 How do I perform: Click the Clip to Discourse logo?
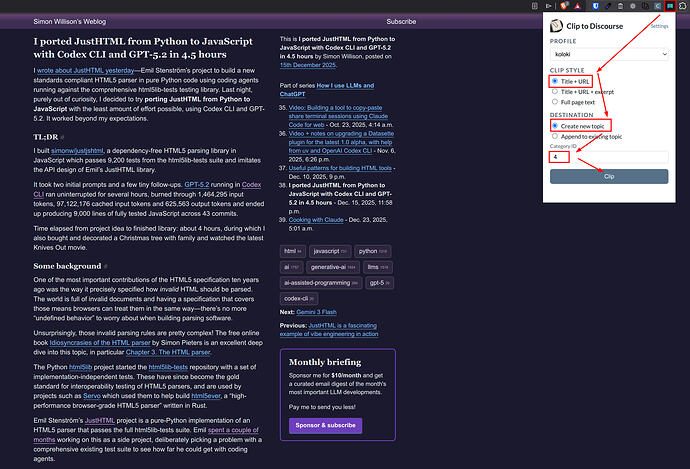coord(556,26)
